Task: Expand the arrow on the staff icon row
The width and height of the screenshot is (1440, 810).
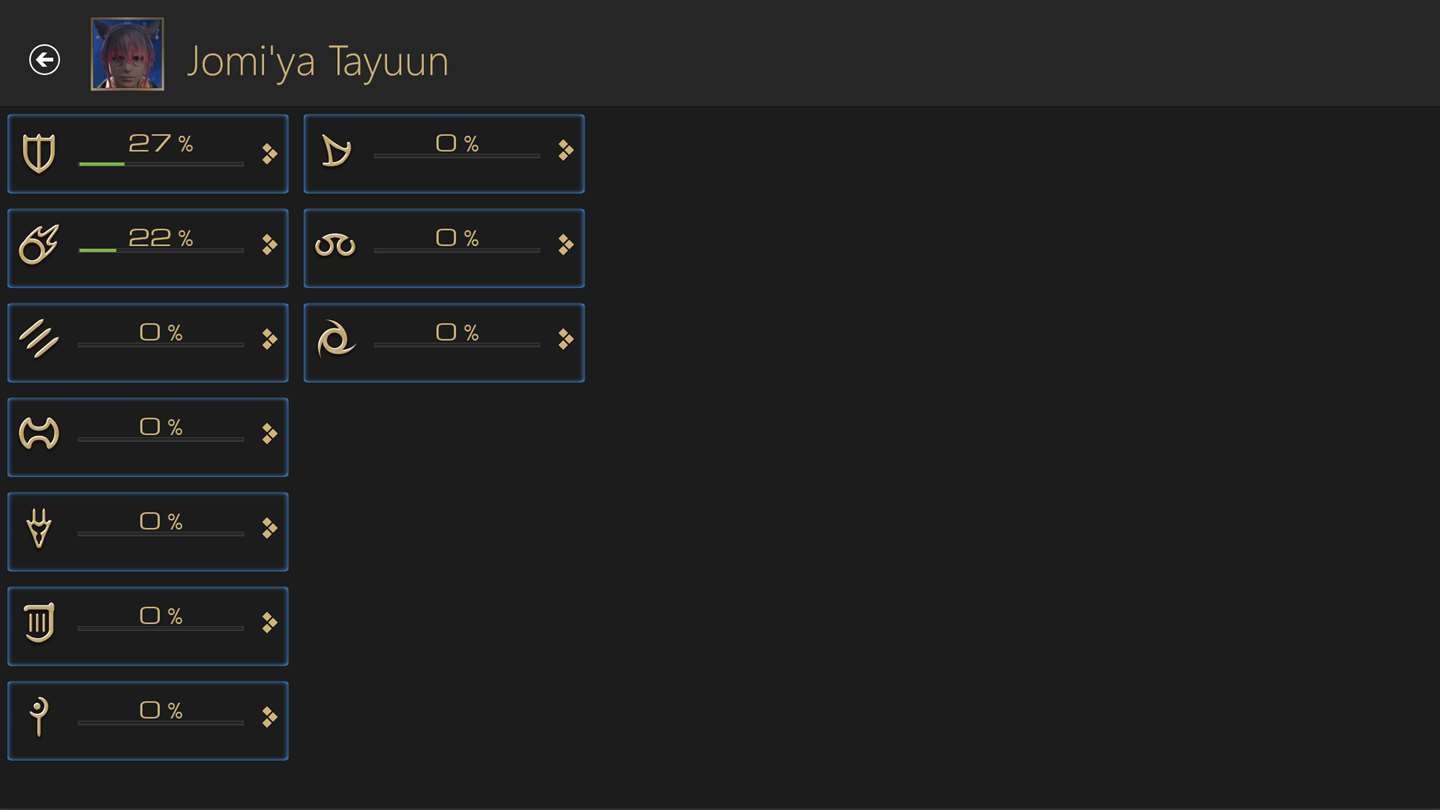Action: coord(269,716)
